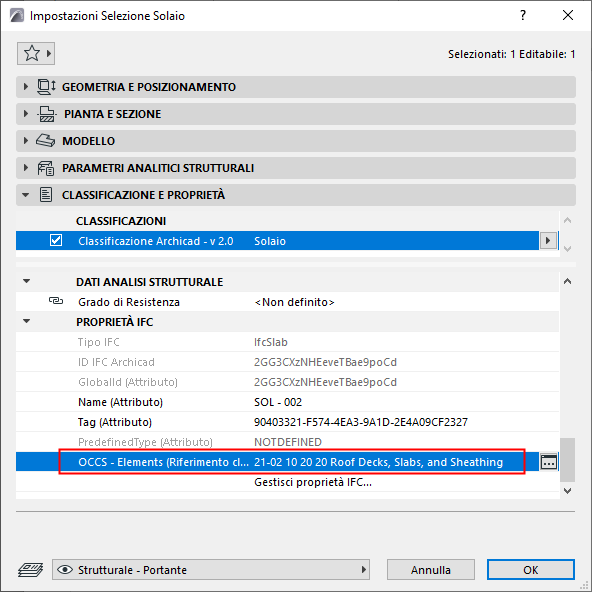This screenshot has height=592, width=592.
Task: Click classifications list scroll down arrow
Action: [567, 249]
